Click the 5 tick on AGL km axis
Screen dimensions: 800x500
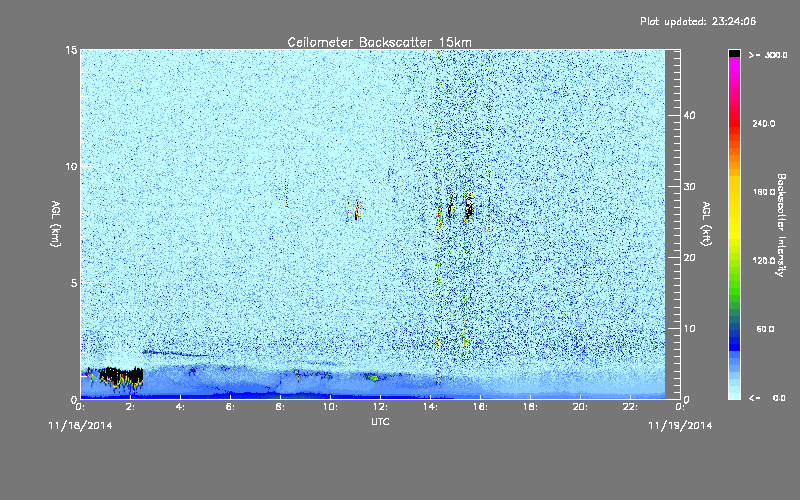click(74, 283)
